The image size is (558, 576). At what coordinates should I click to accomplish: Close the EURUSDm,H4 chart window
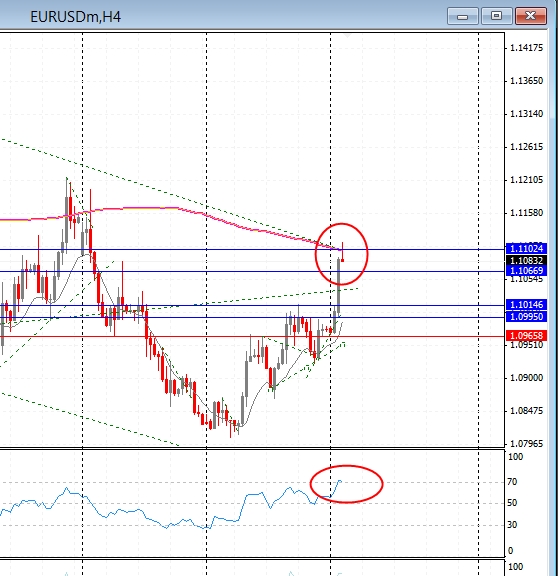click(x=530, y=16)
